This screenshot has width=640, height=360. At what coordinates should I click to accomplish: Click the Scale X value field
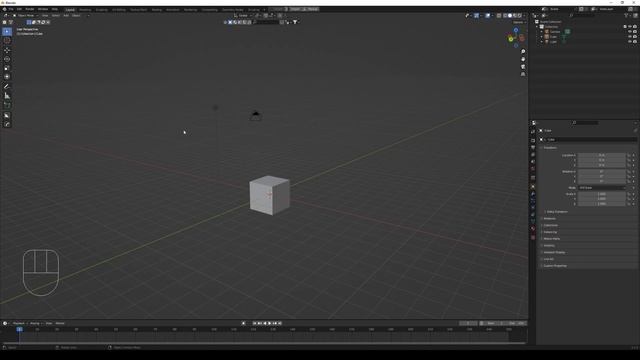click(602, 194)
